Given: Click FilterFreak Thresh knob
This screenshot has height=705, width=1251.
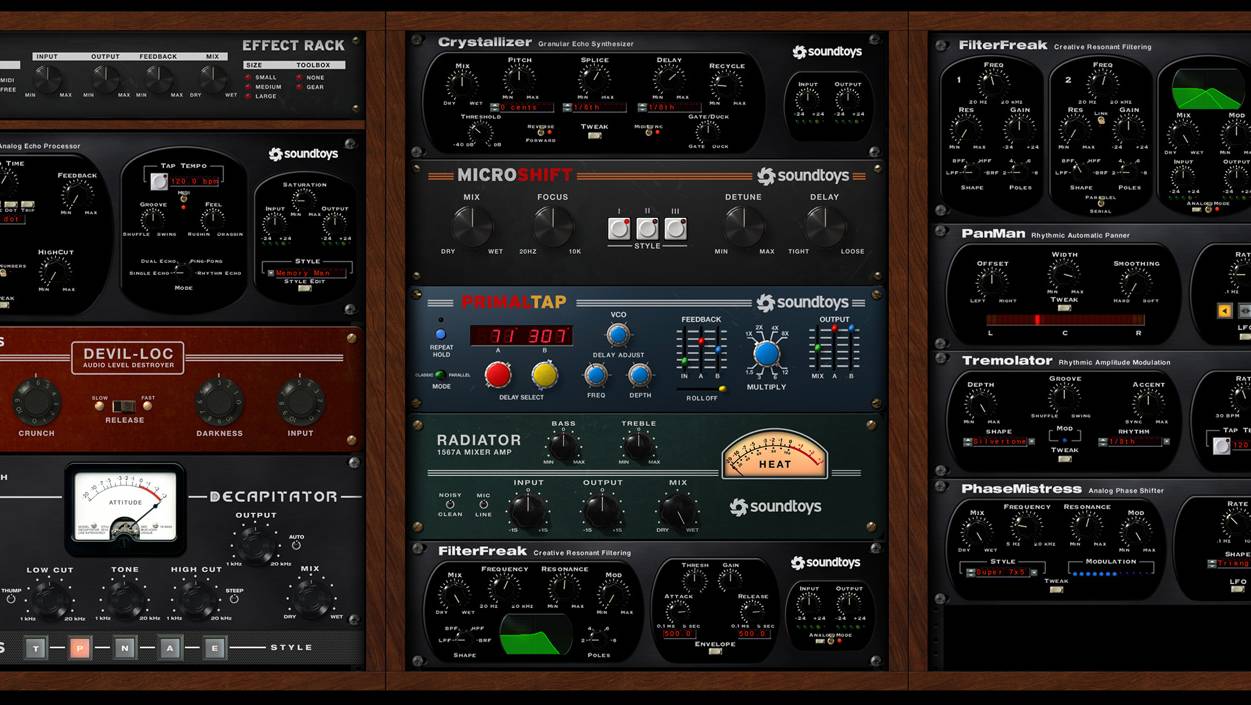Looking at the screenshot, I should tap(694, 581).
